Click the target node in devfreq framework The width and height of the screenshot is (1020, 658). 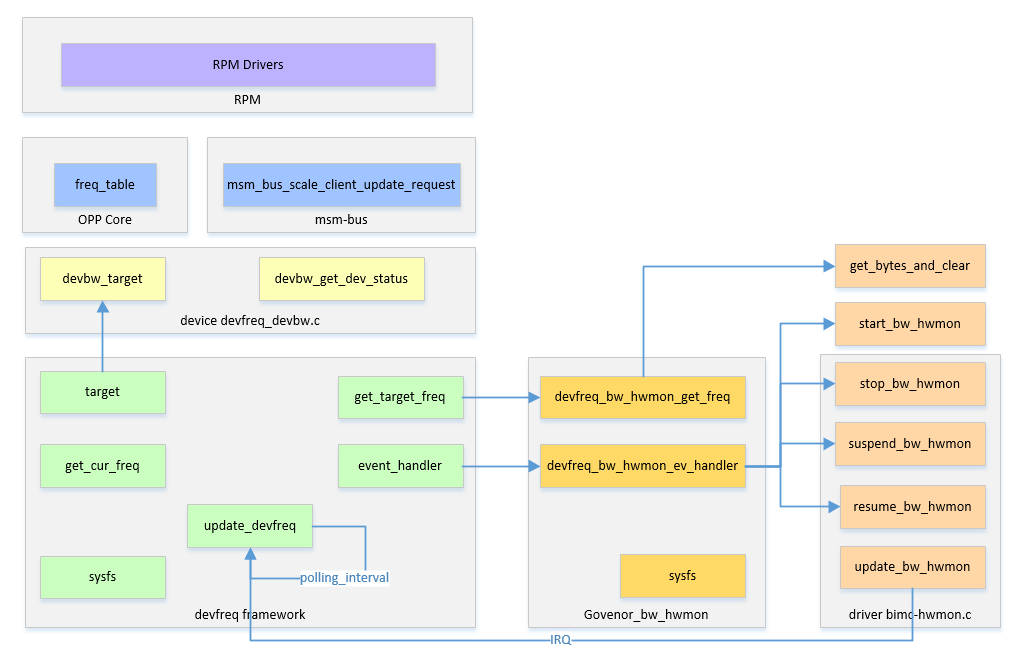[103, 392]
